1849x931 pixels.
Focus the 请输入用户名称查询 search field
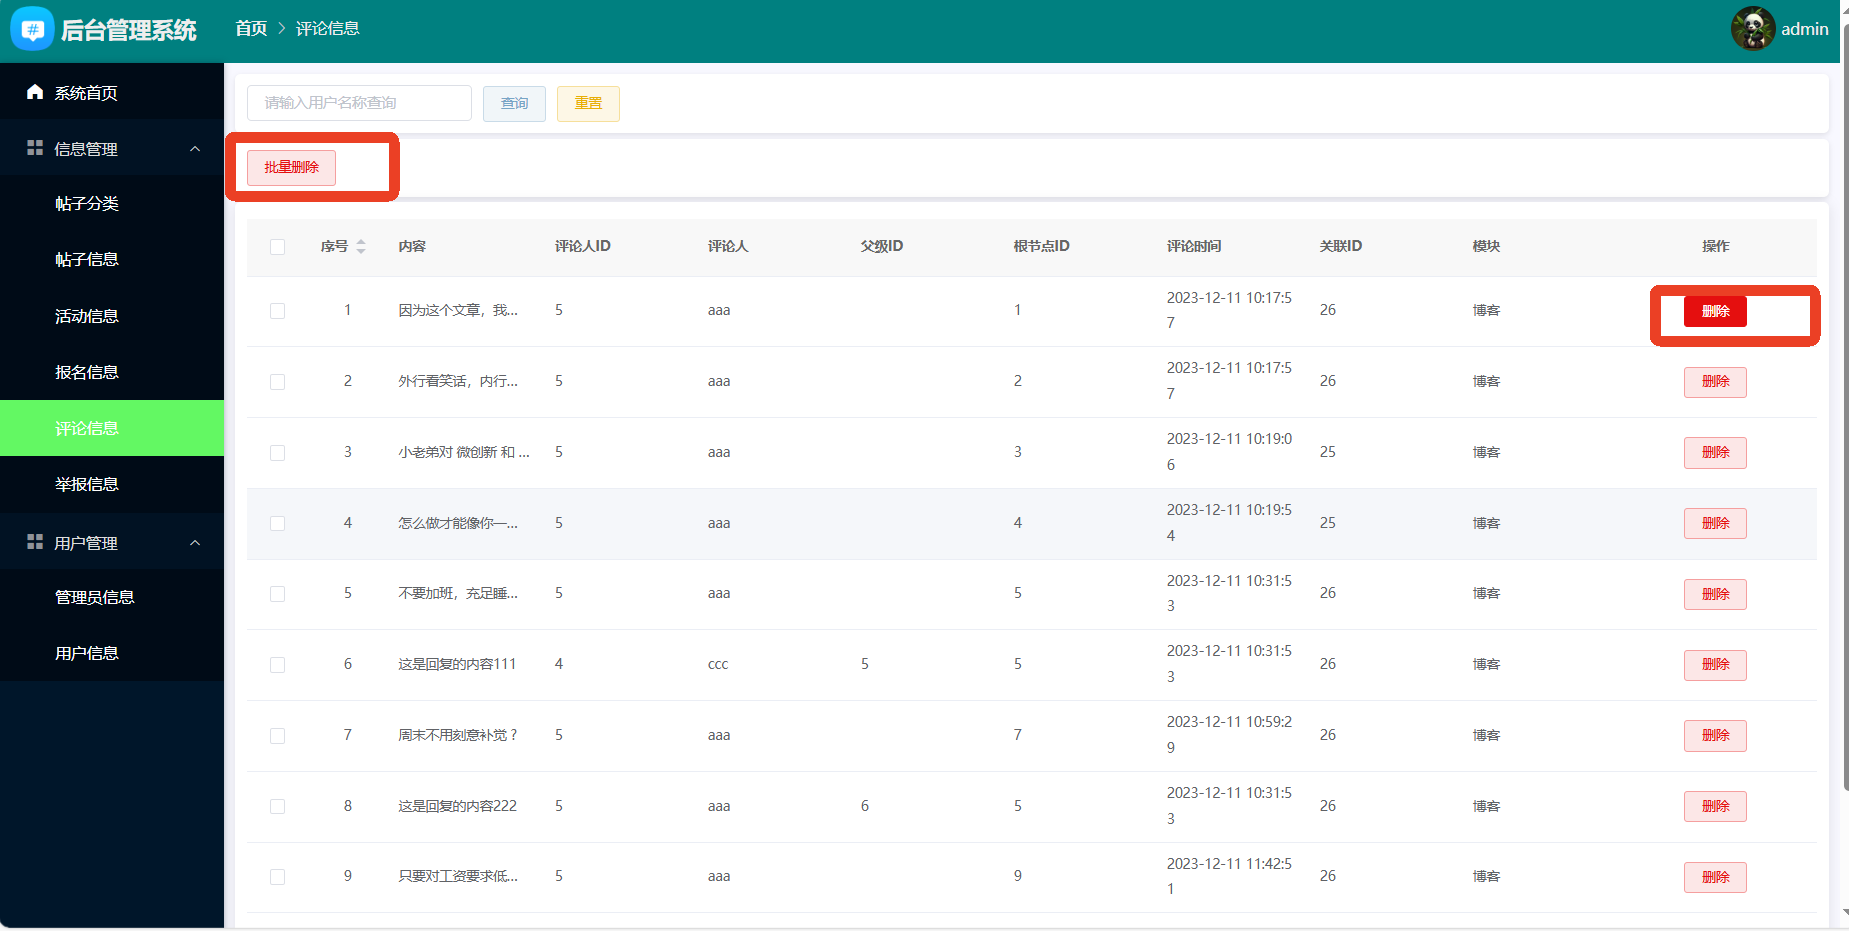(359, 103)
